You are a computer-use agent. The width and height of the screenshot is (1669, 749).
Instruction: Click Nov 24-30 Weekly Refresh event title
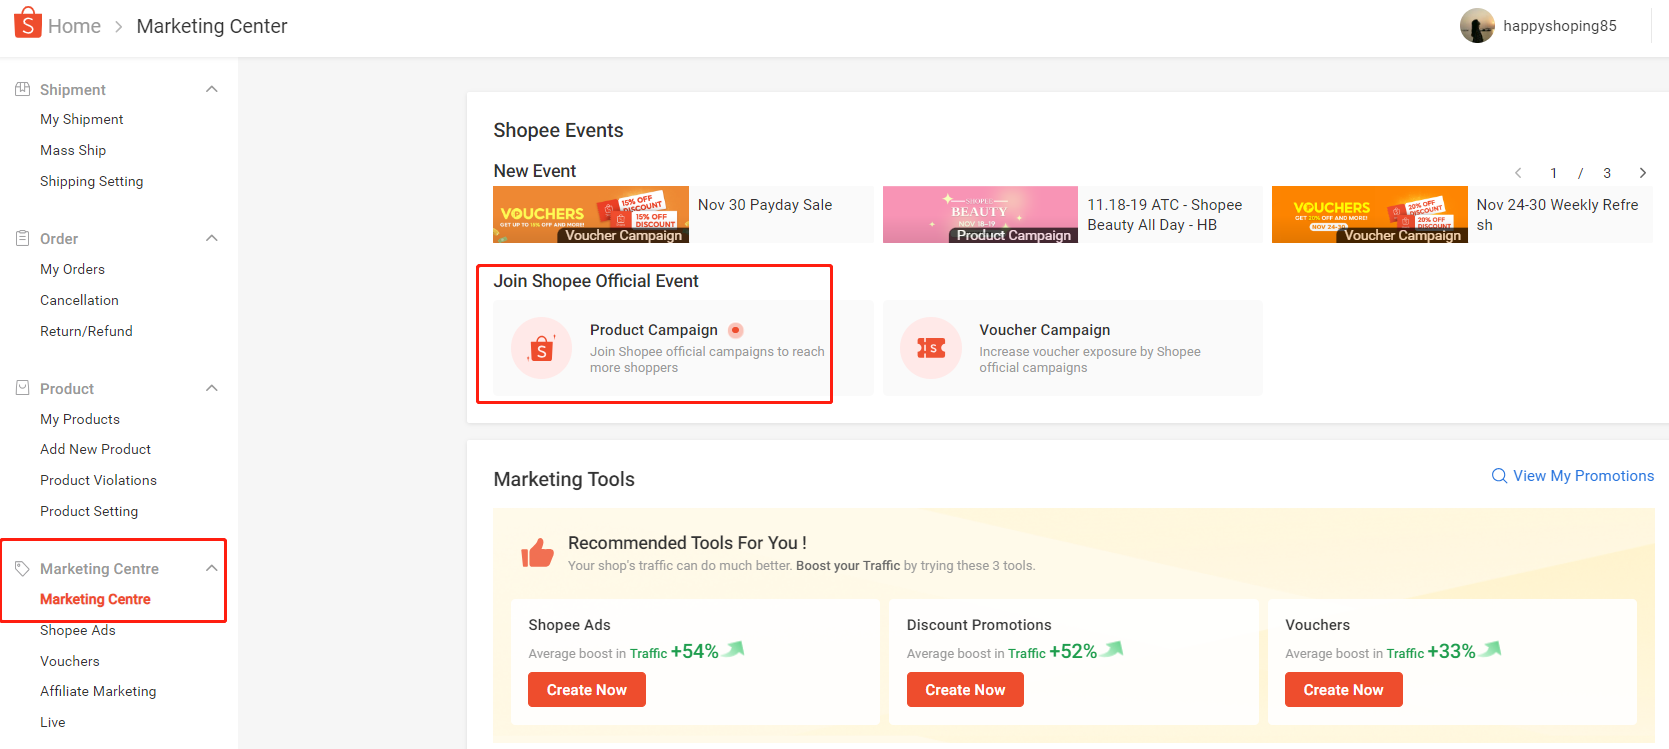click(1557, 215)
